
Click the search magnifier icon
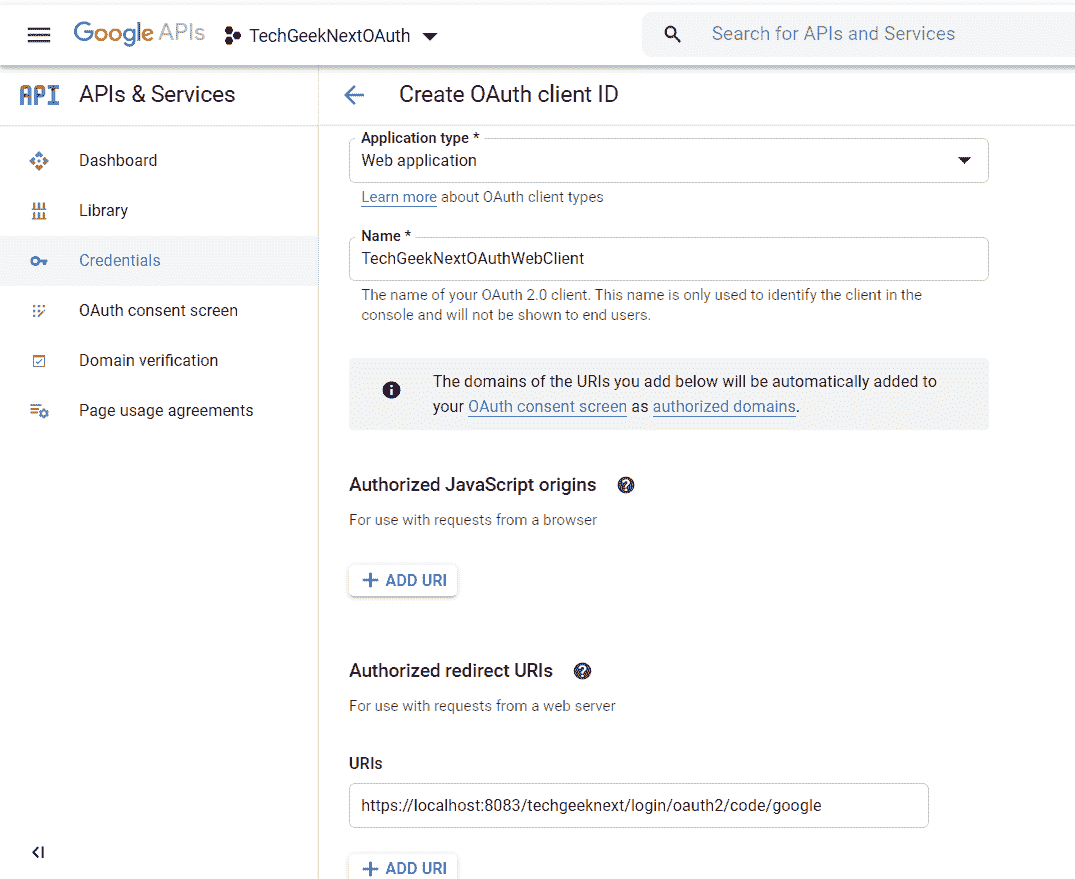[x=673, y=34]
